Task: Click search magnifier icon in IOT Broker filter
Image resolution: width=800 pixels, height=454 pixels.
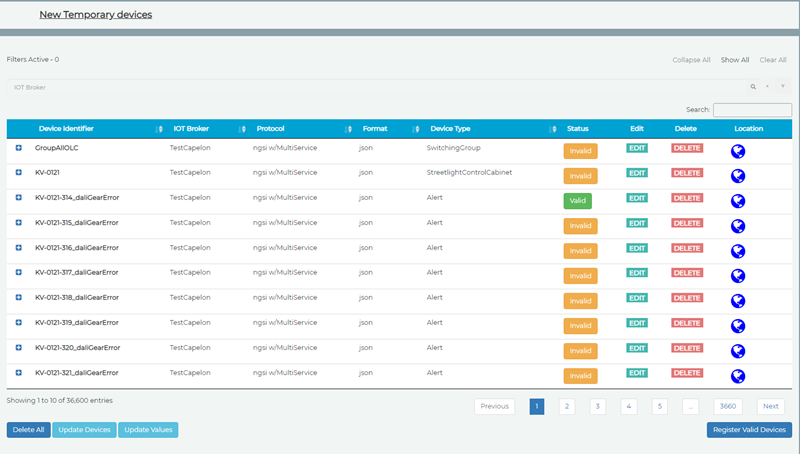Action: (x=753, y=87)
